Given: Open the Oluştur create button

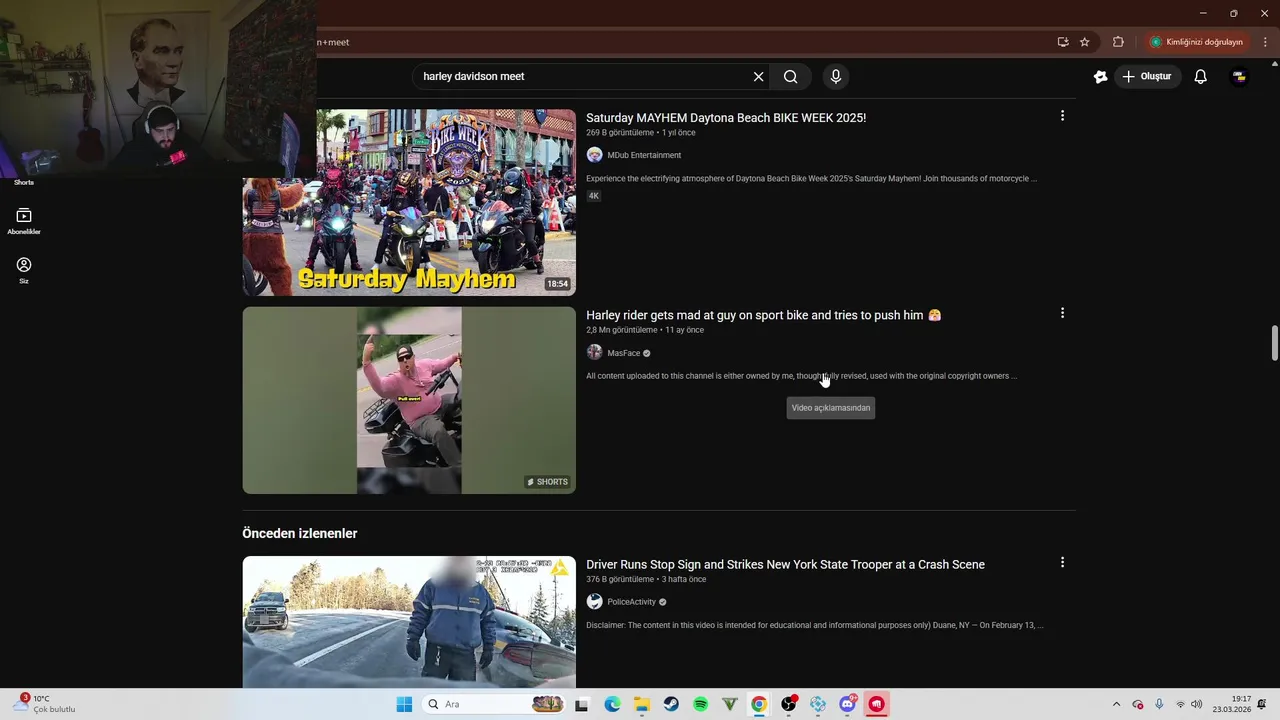Looking at the screenshot, I should (1148, 77).
